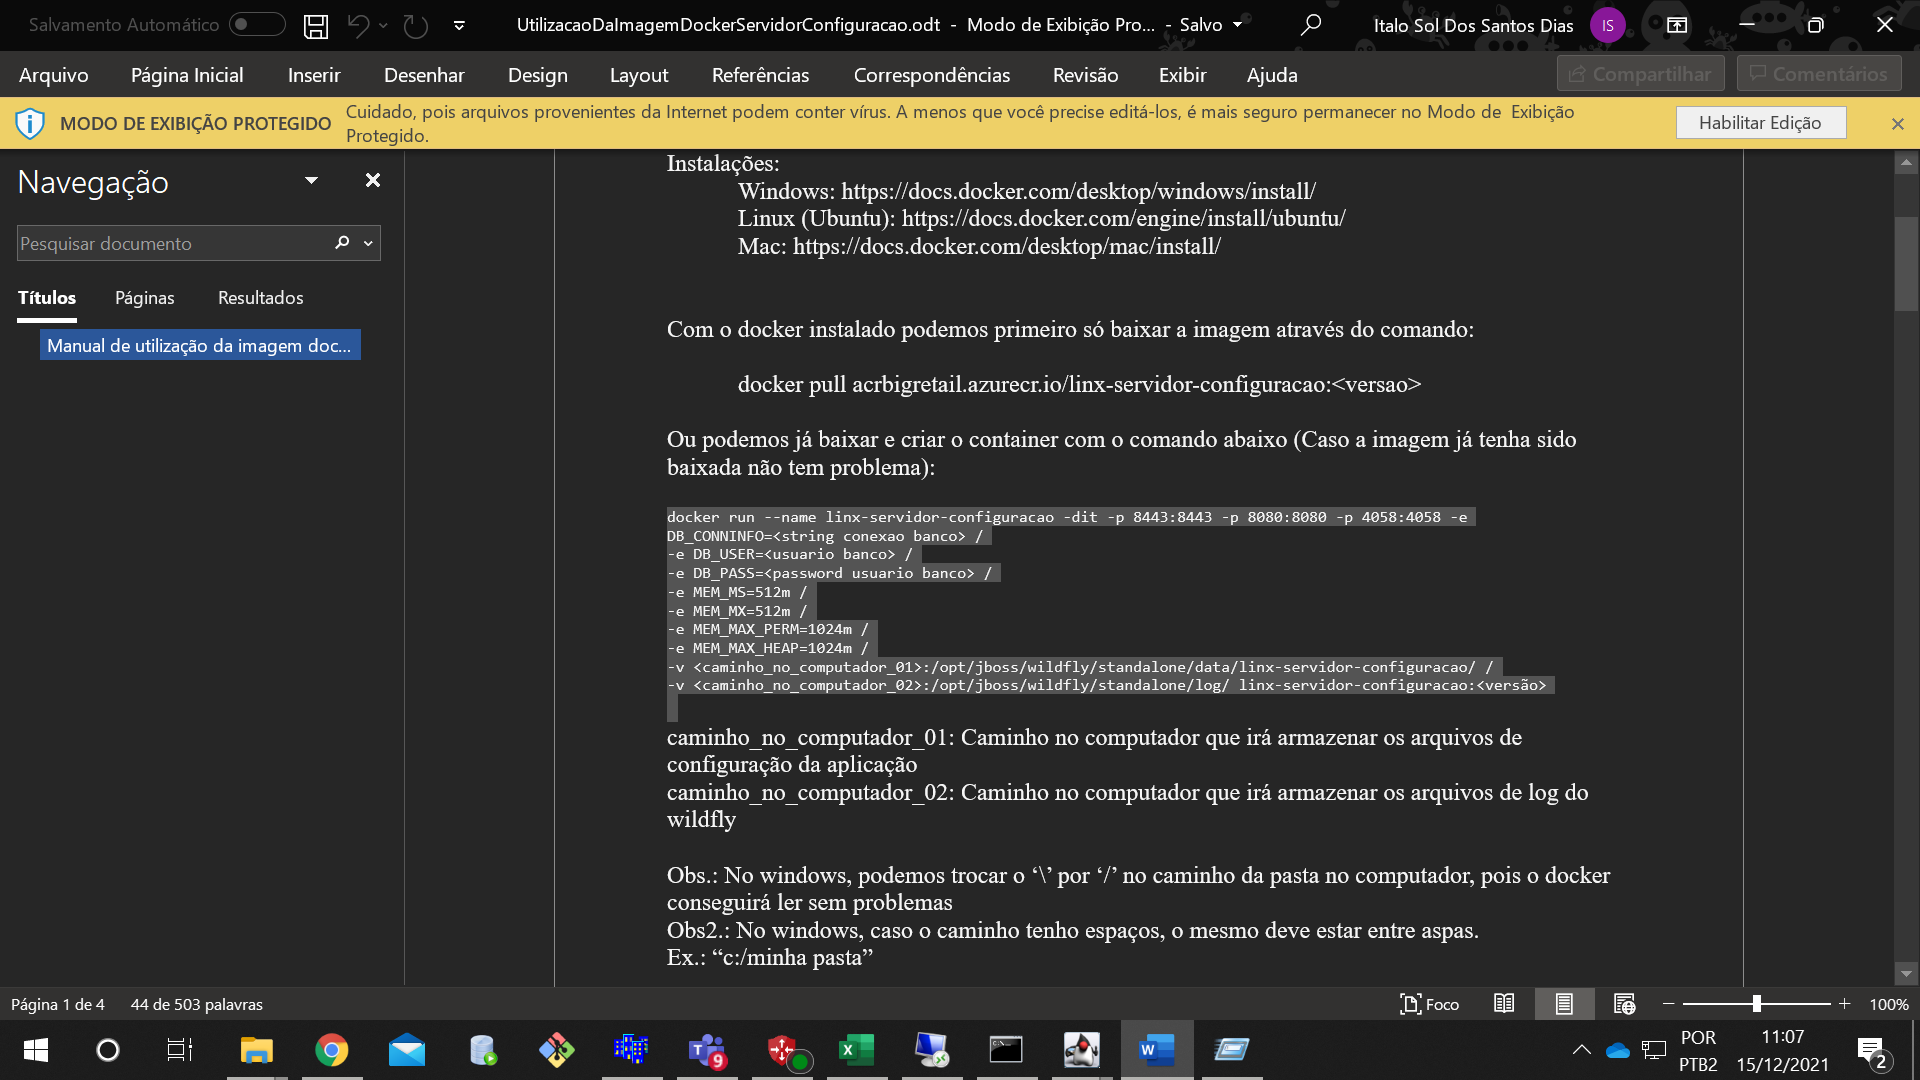Open the title bar search magnifier
1920x1080 pixels.
(1310, 25)
